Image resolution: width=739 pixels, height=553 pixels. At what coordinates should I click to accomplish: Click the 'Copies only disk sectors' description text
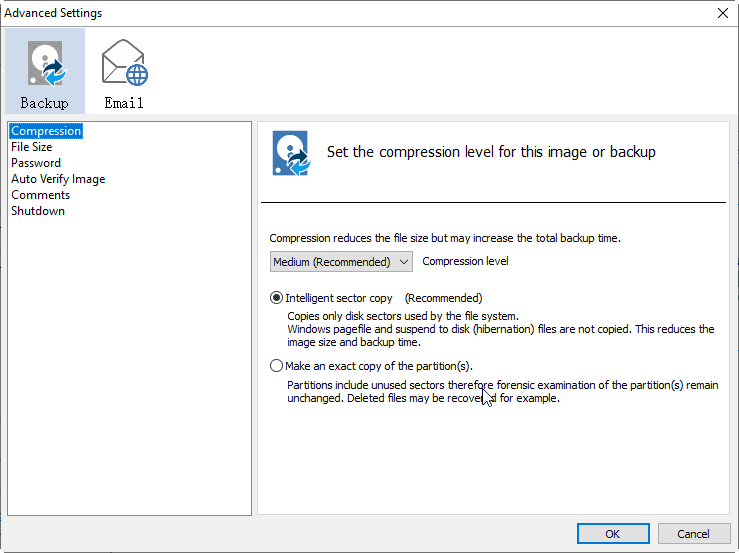403,316
